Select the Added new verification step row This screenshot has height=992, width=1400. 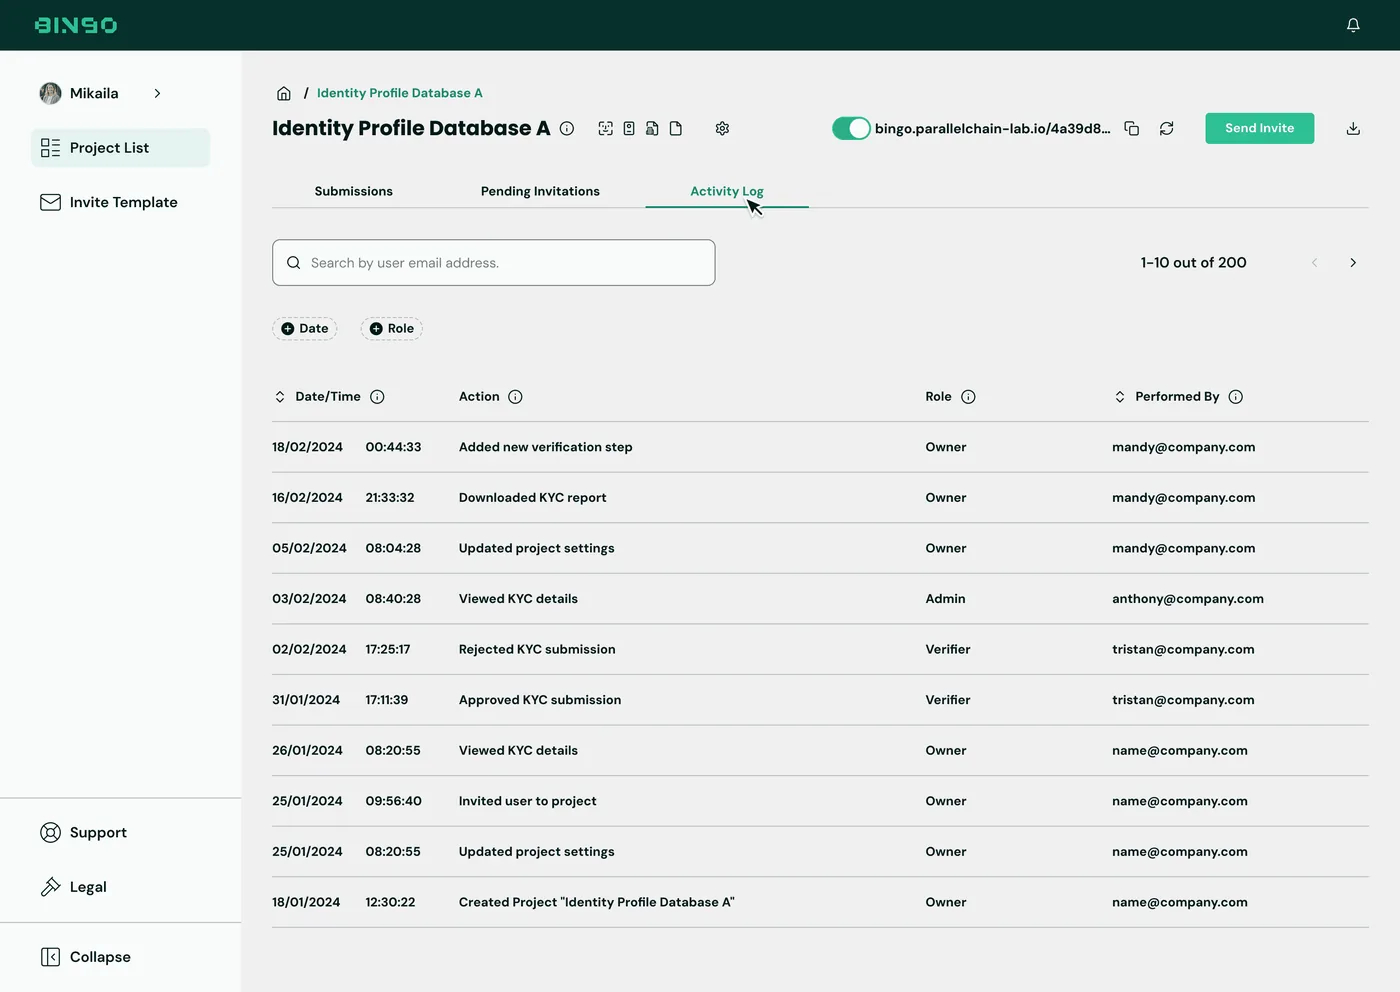pos(820,447)
